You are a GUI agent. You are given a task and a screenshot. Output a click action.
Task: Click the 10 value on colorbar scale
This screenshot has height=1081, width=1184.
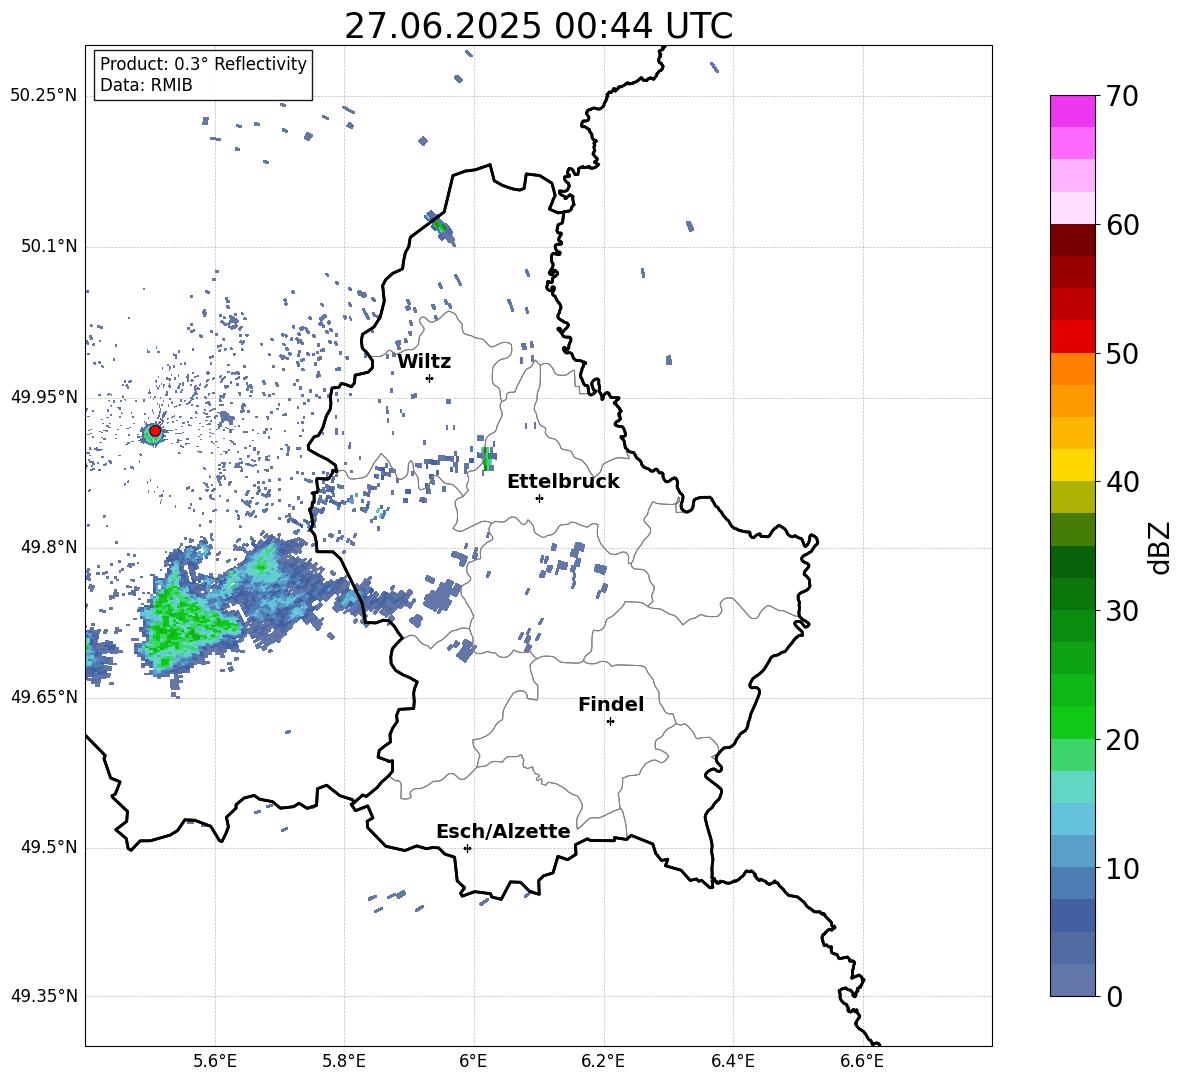point(1122,868)
